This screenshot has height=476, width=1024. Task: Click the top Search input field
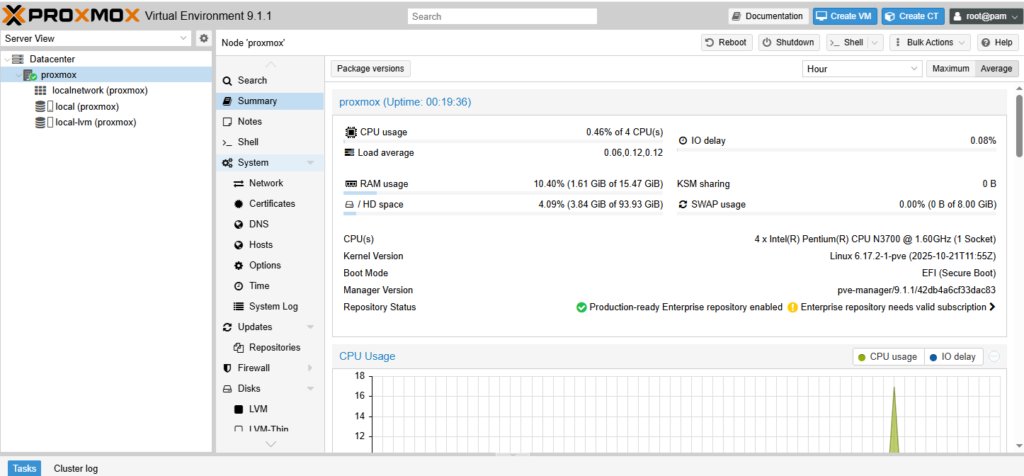tap(502, 16)
